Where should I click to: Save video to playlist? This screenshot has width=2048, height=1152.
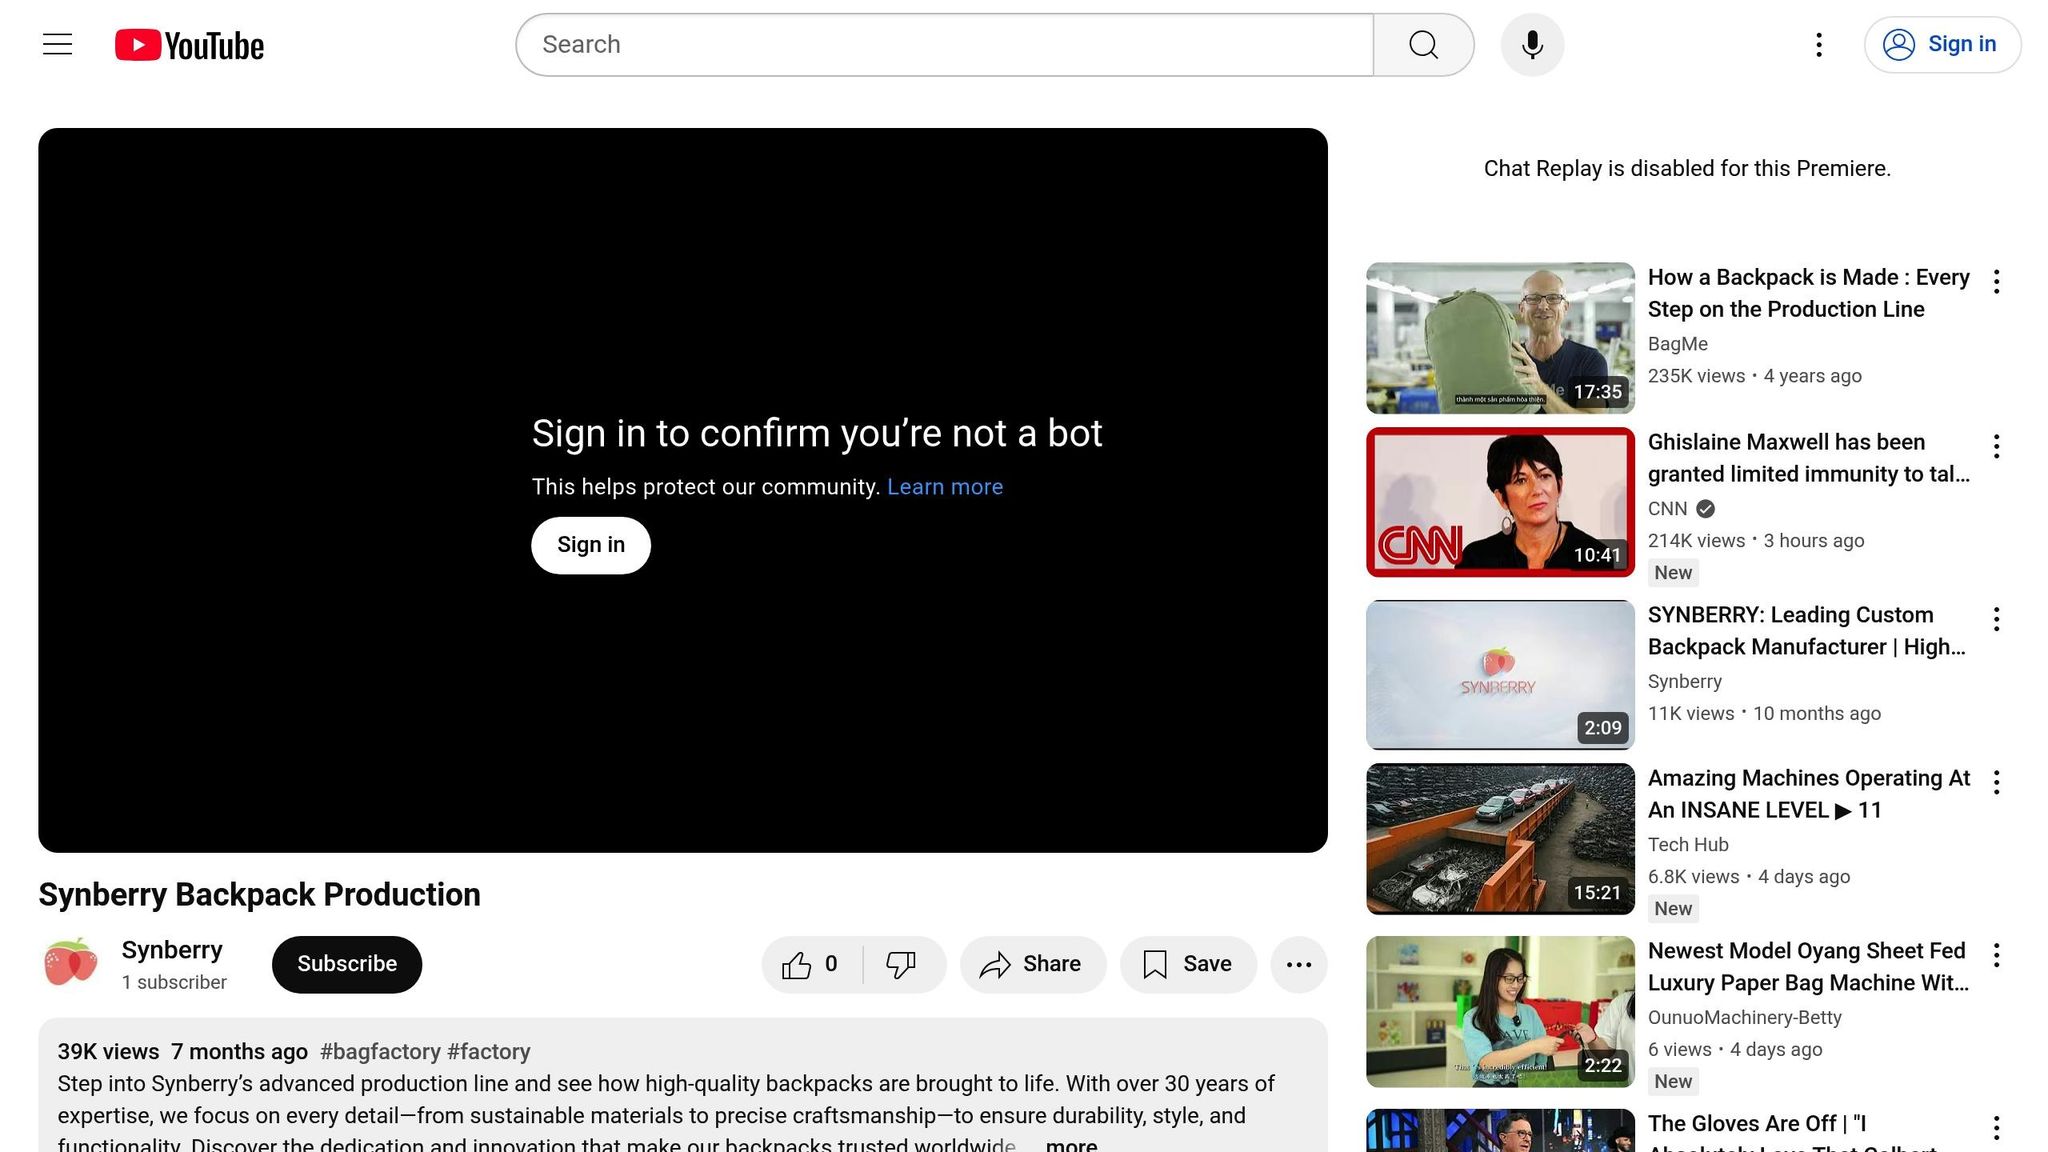1188,964
